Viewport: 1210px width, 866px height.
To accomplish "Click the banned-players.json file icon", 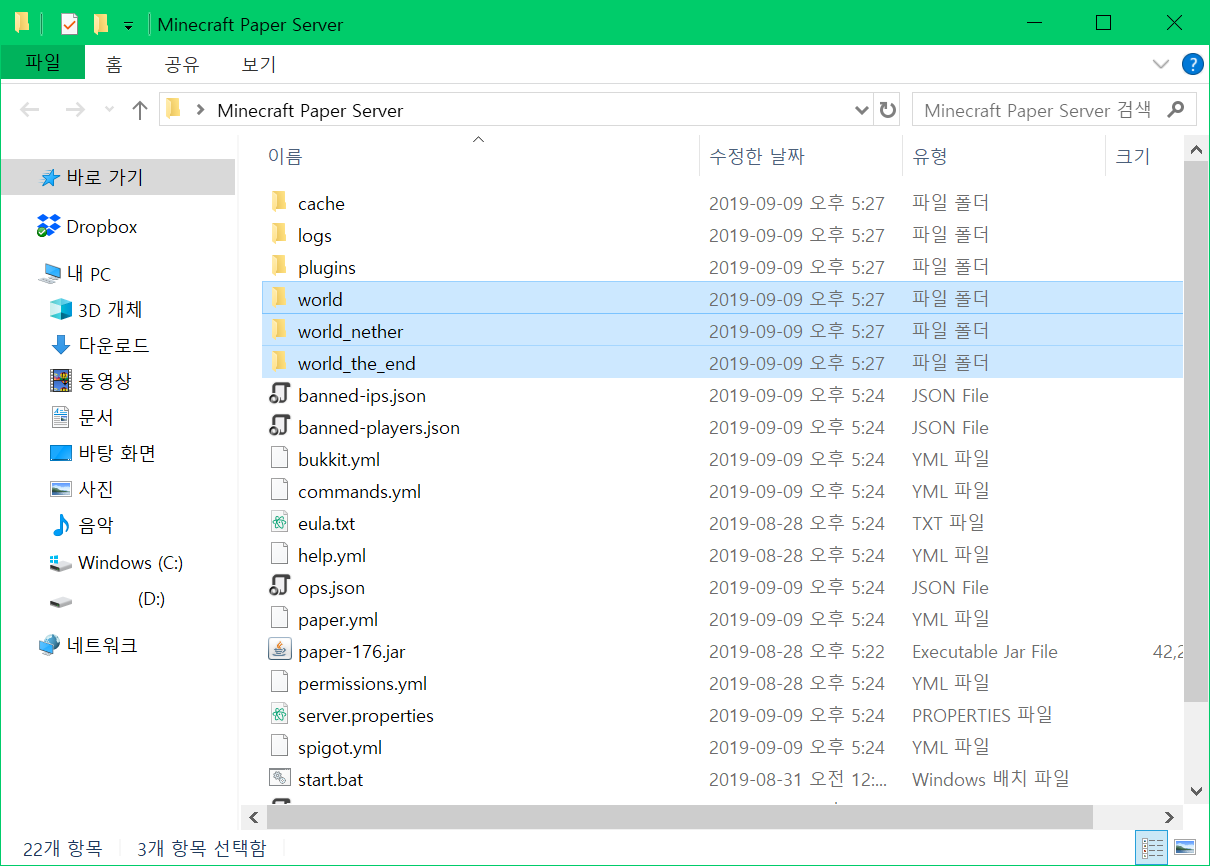I will pyautogui.click(x=279, y=427).
